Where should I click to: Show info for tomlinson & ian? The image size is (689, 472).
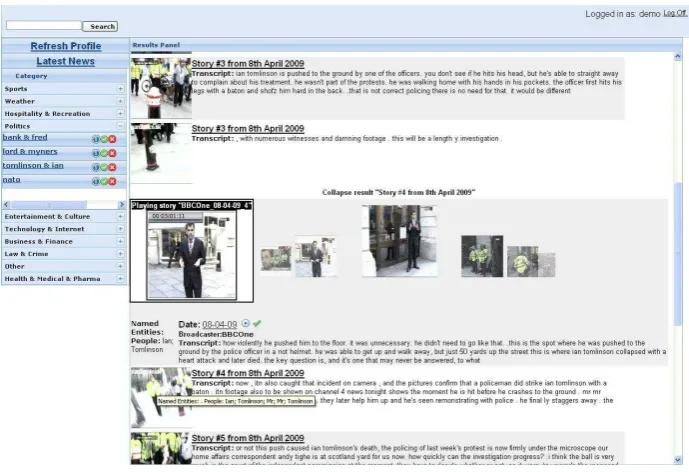(x=95, y=167)
